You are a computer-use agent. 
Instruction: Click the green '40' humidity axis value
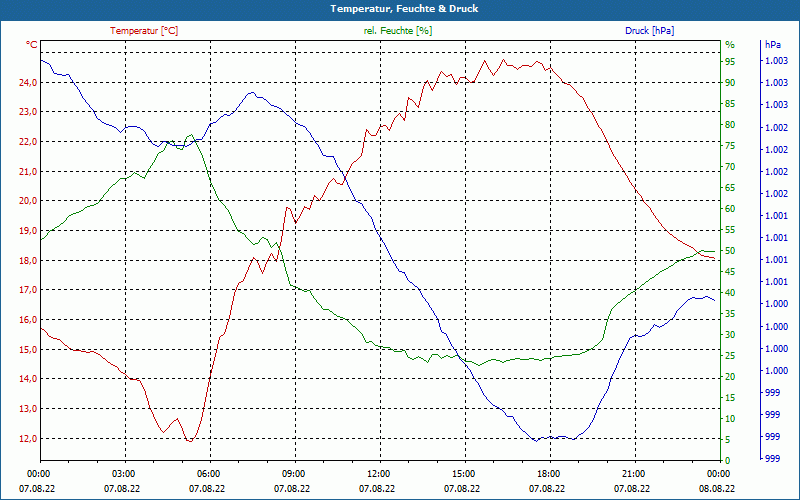click(x=730, y=293)
